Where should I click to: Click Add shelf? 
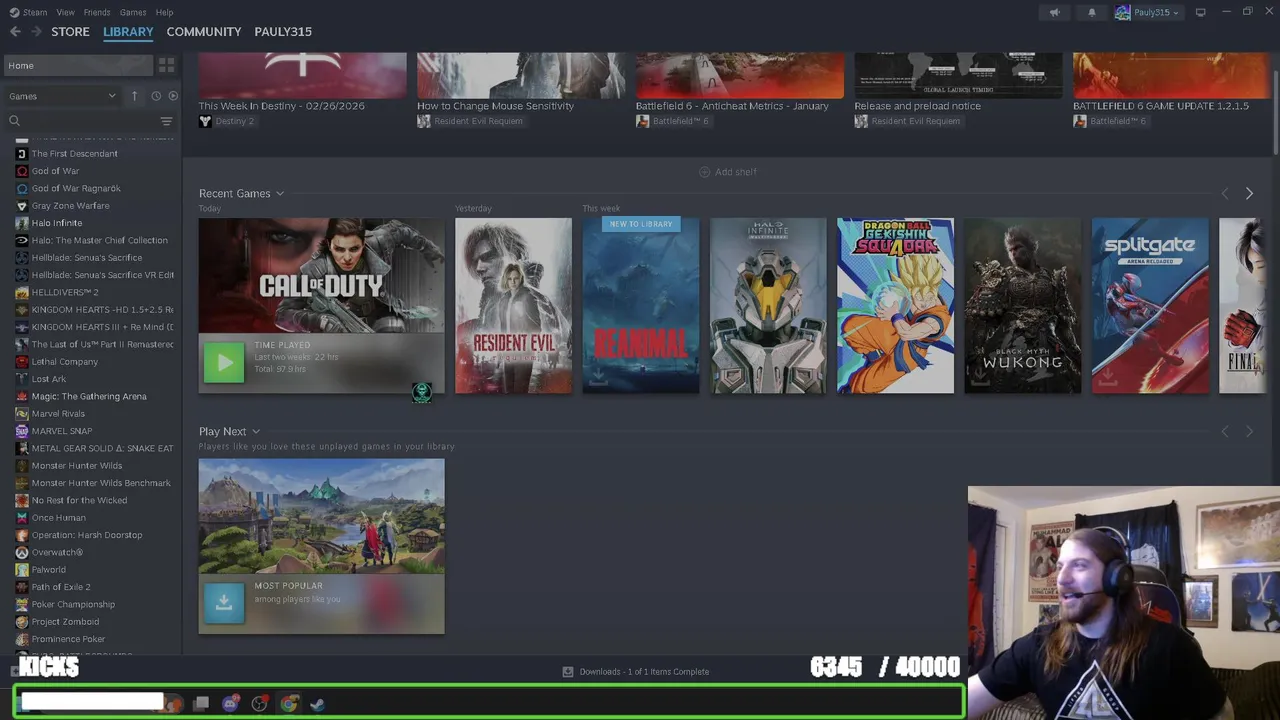[727, 172]
